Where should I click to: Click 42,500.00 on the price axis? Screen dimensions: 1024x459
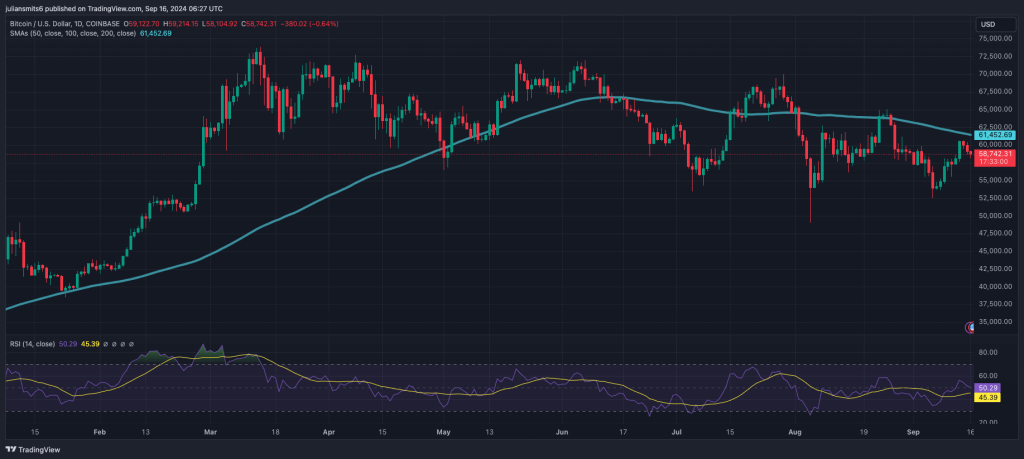click(x=997, y=268)
